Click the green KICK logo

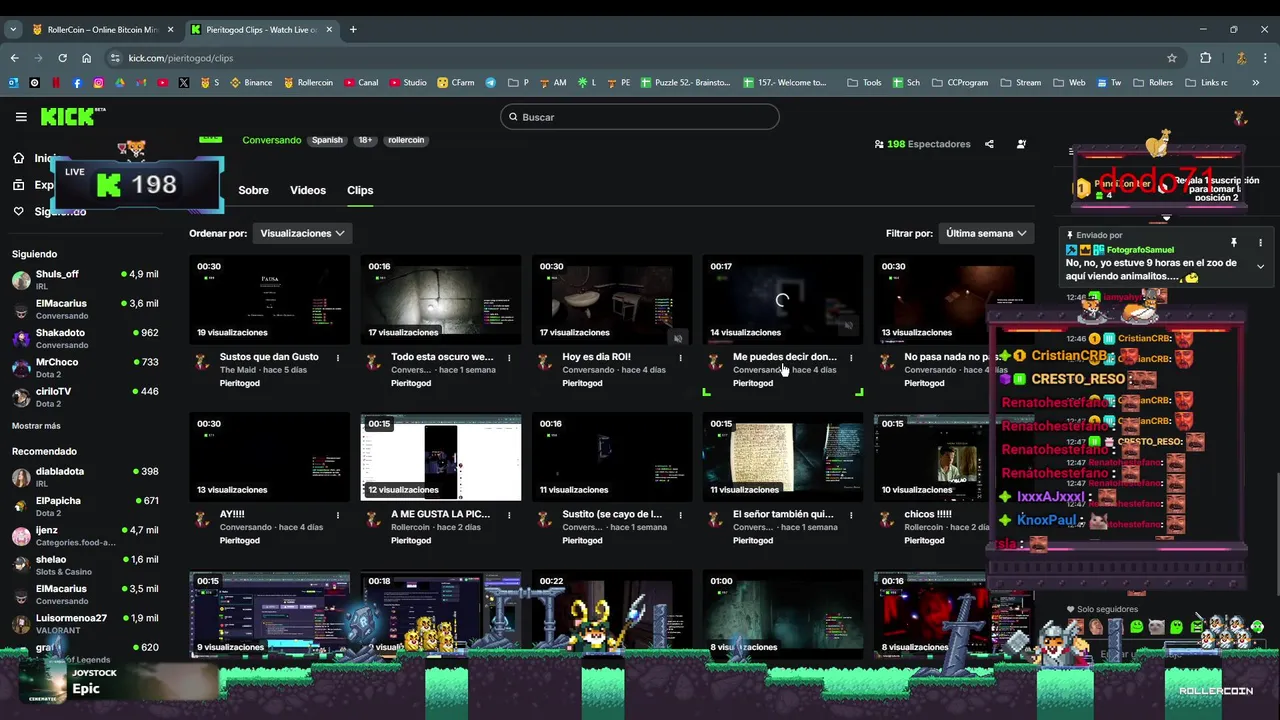(x=72, y=117)
